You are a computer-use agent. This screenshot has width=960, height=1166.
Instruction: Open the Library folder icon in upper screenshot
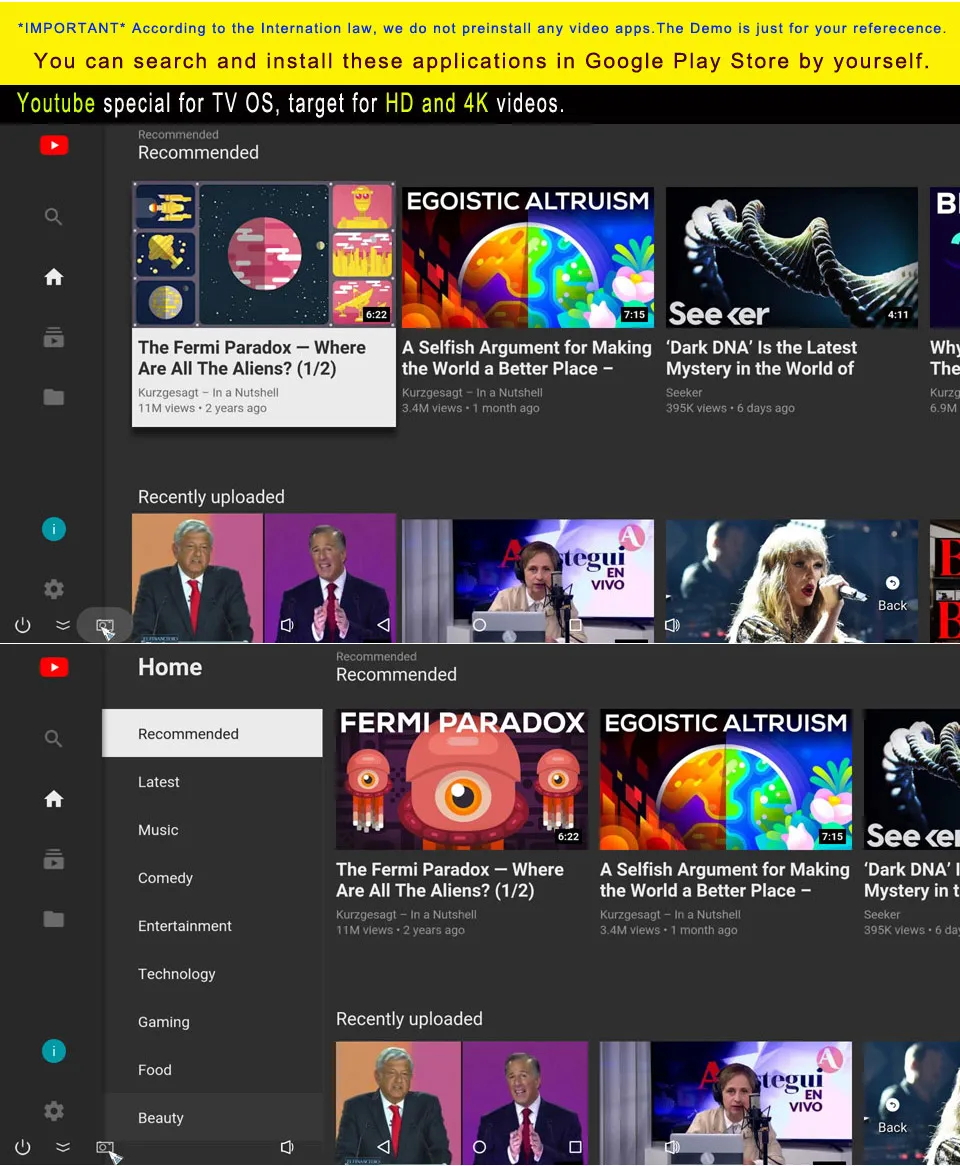click(x=54, y=397)
